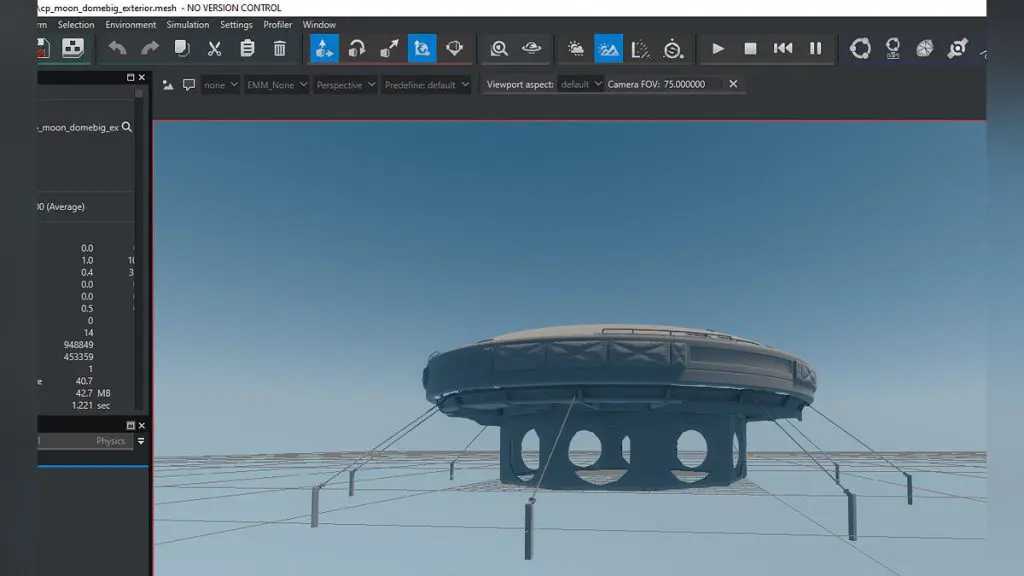Click the Cut scissors icon

click(x=214, y=48)
